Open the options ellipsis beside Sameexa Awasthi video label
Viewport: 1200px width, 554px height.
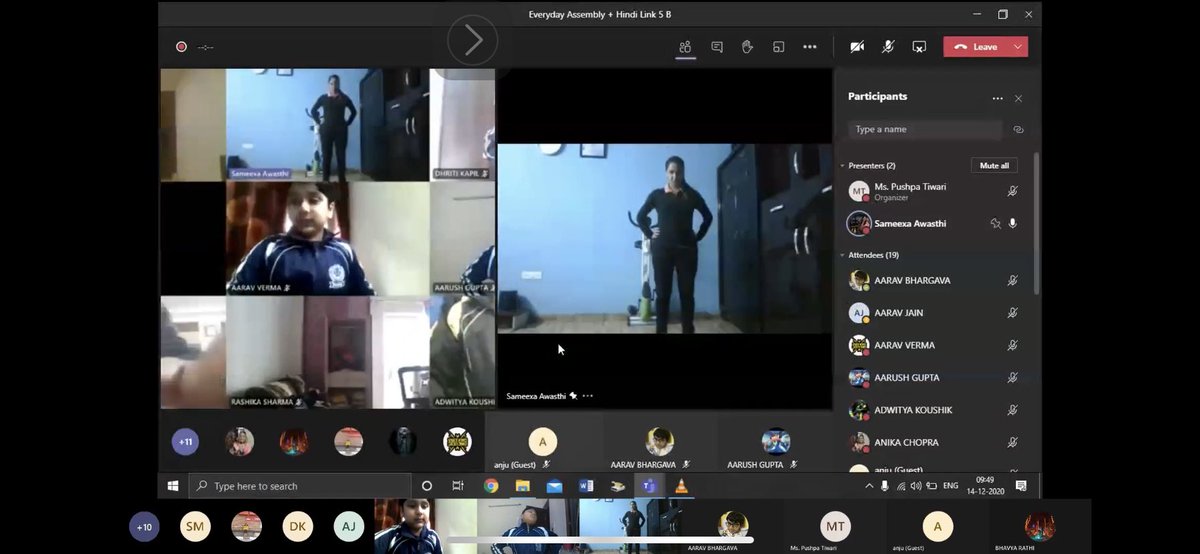(x=588, y=396)
